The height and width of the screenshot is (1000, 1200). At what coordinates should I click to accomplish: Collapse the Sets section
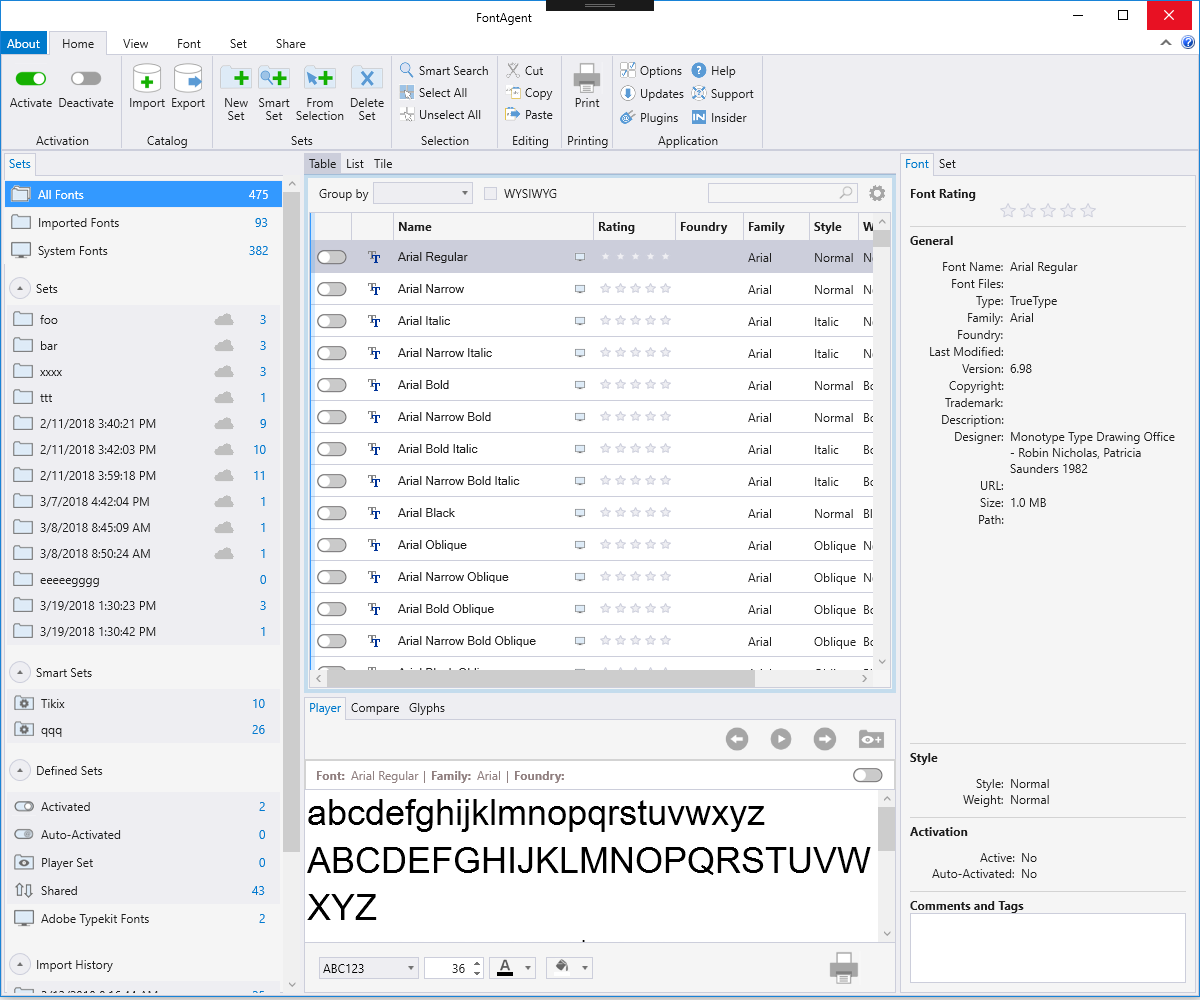pos(19,289)
